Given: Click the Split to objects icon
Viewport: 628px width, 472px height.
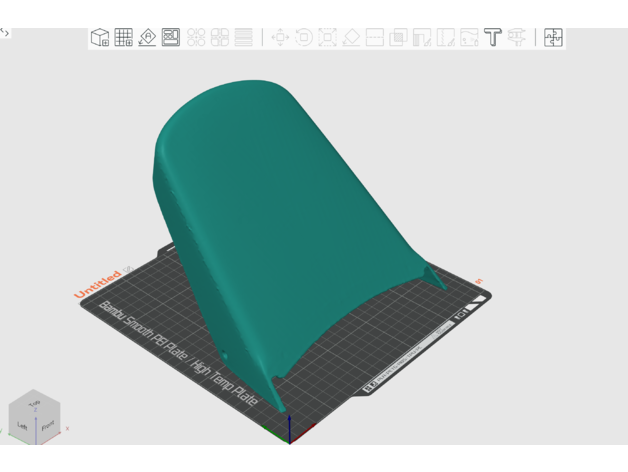Looking at the screenshot, I should pos(196,38).
